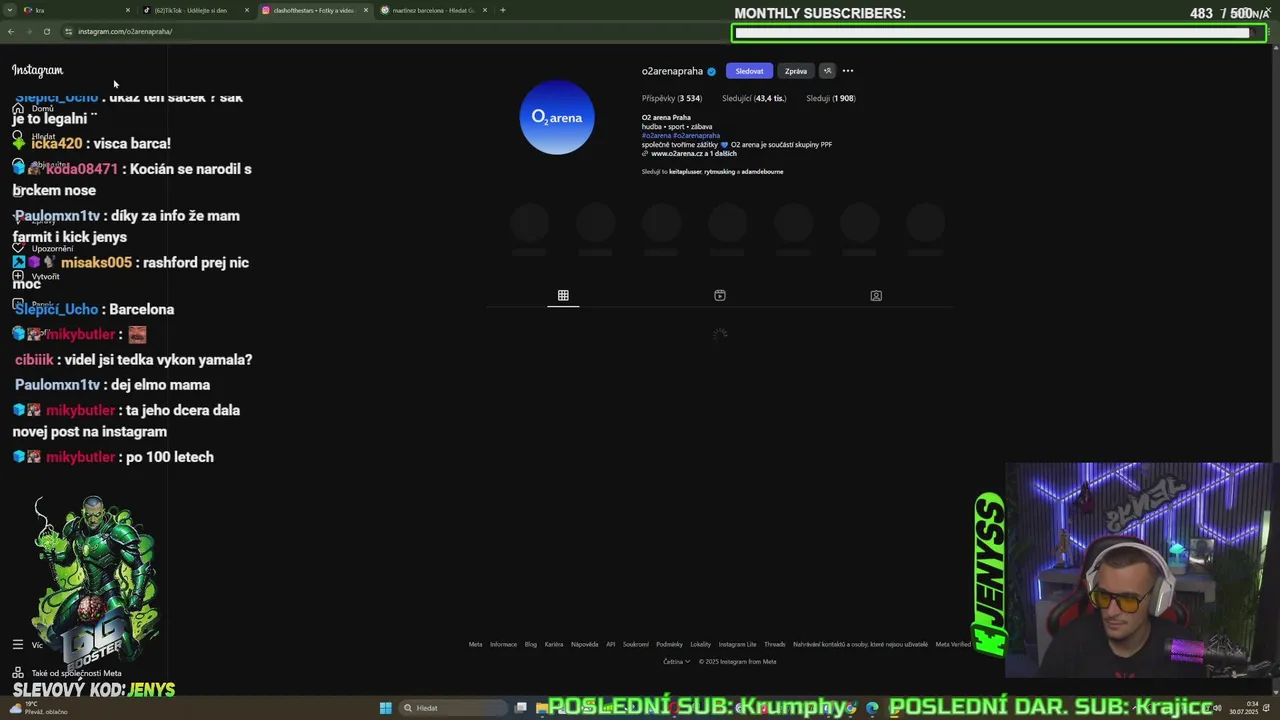1280x720 pixels.
Task: Click the #o2arena hashtag
Action: click(656, 135)
